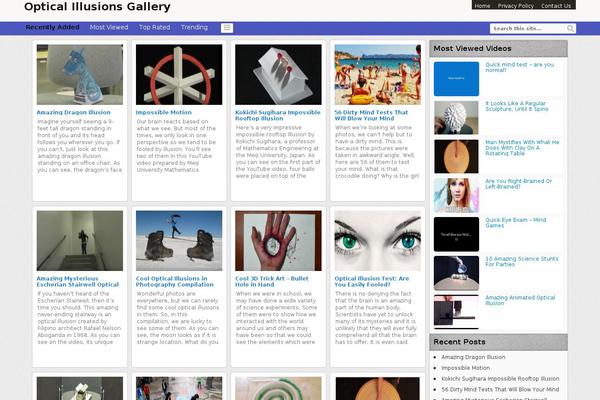The image size is (600, 400).
Task: Click the white spiky sculpture video thumbnail
Action: click(456, 118)
